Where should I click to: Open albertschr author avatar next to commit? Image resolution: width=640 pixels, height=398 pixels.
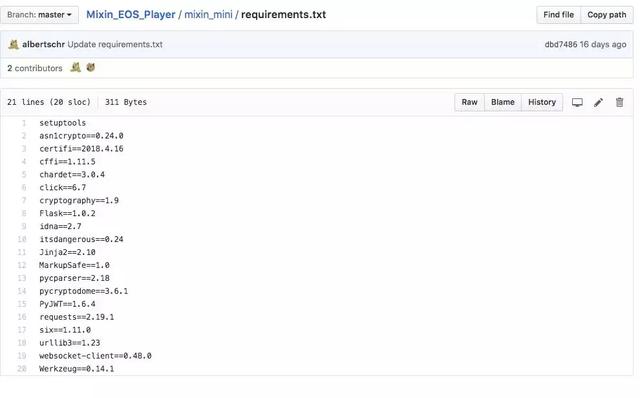tap(13, 44)
